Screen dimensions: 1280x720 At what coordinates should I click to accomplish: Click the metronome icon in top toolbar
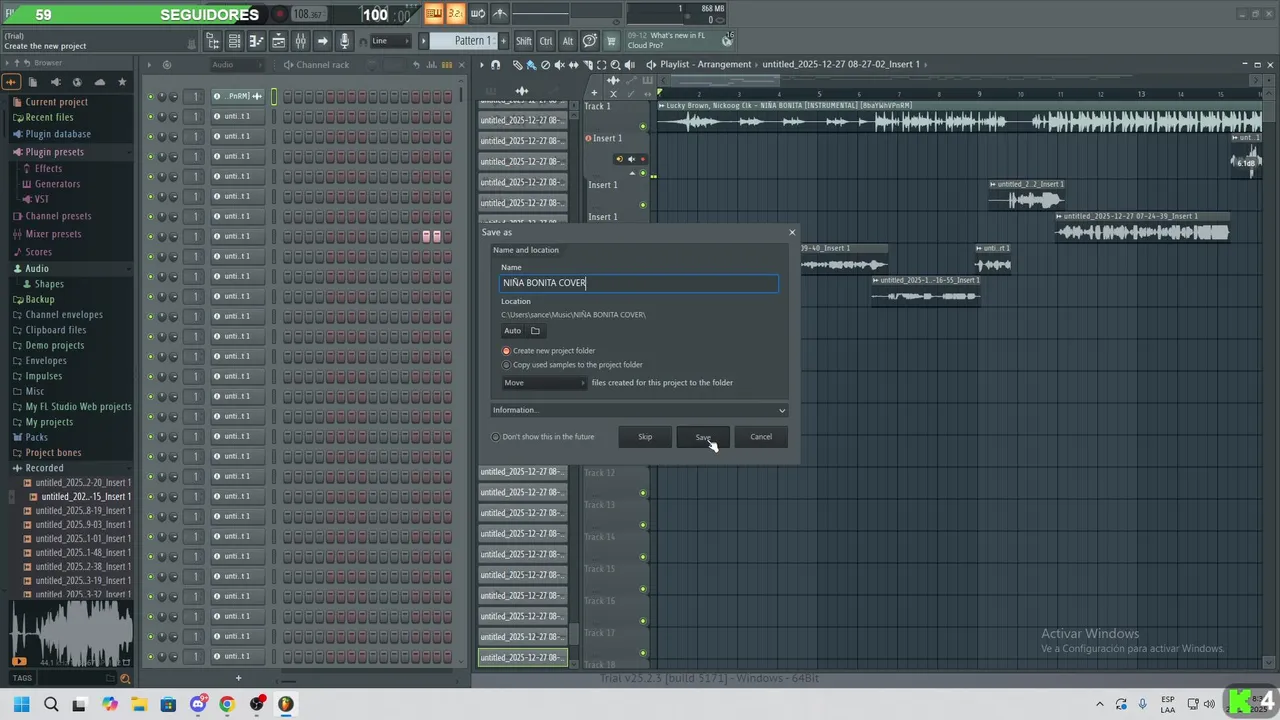point(500,13)
